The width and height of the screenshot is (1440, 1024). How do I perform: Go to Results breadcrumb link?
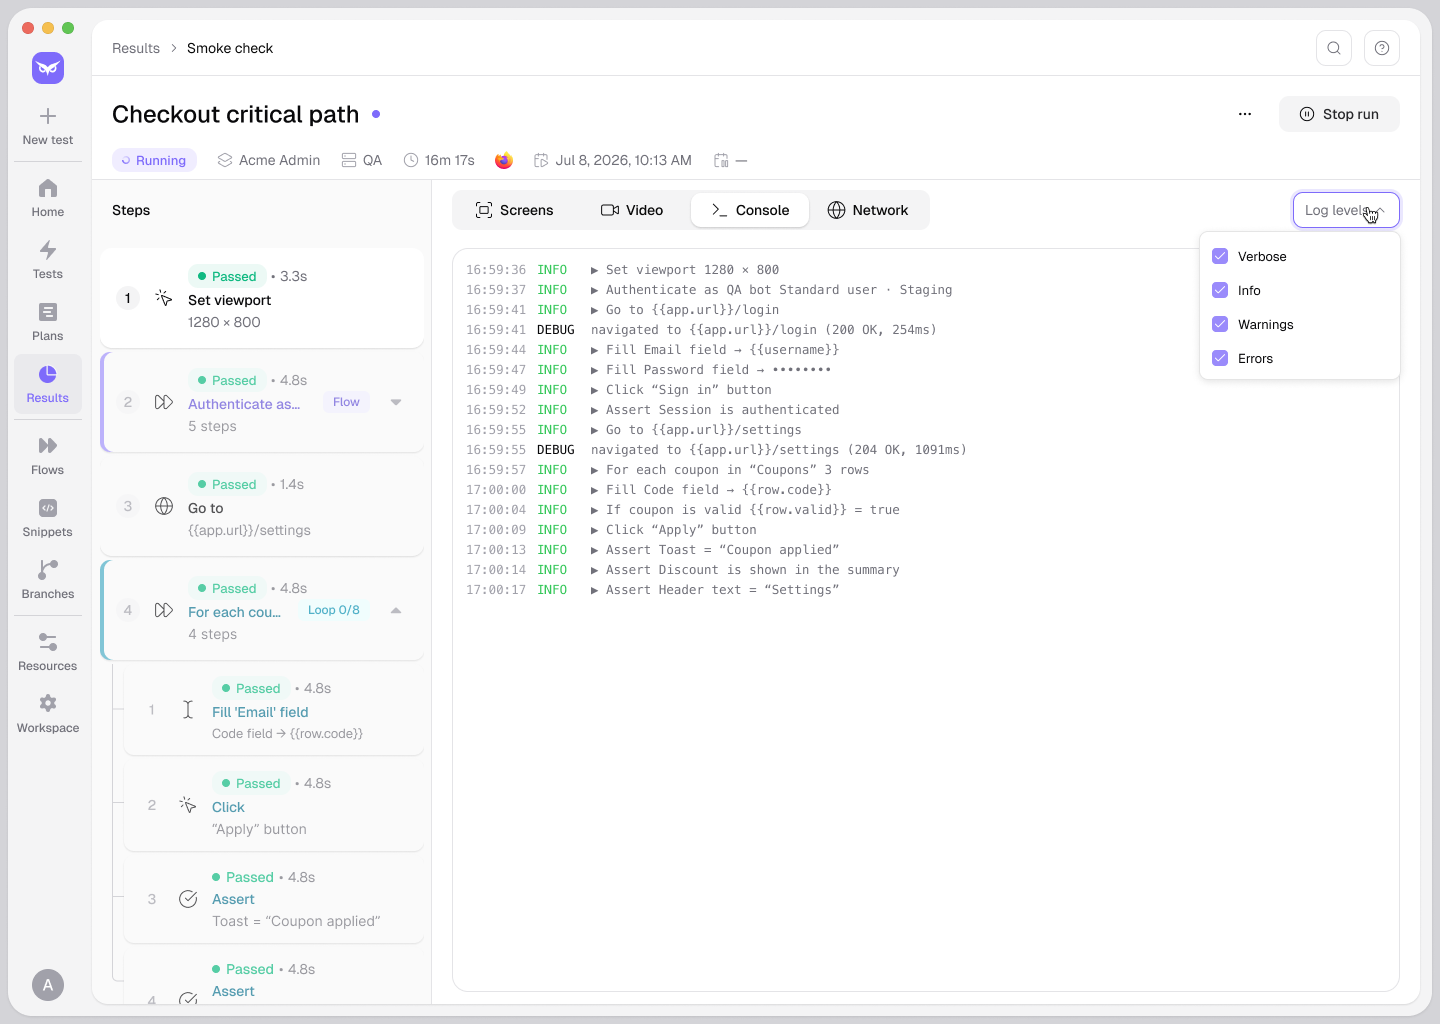136,48
